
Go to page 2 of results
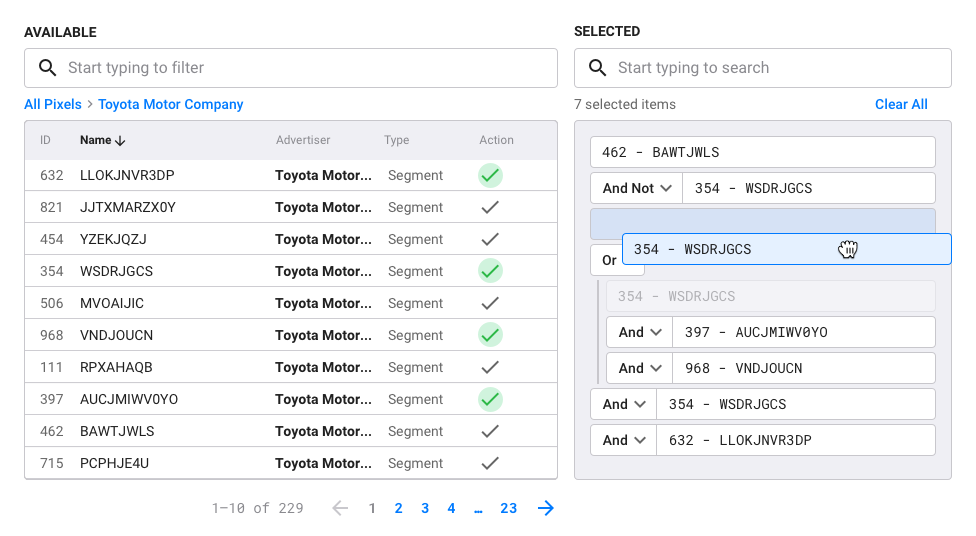coord(398,508)
